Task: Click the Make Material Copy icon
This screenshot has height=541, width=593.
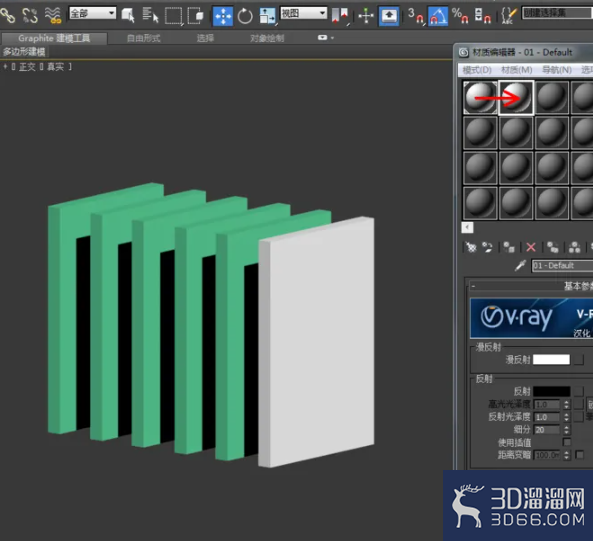Action: pyautogui.click(x=553, y=248)
